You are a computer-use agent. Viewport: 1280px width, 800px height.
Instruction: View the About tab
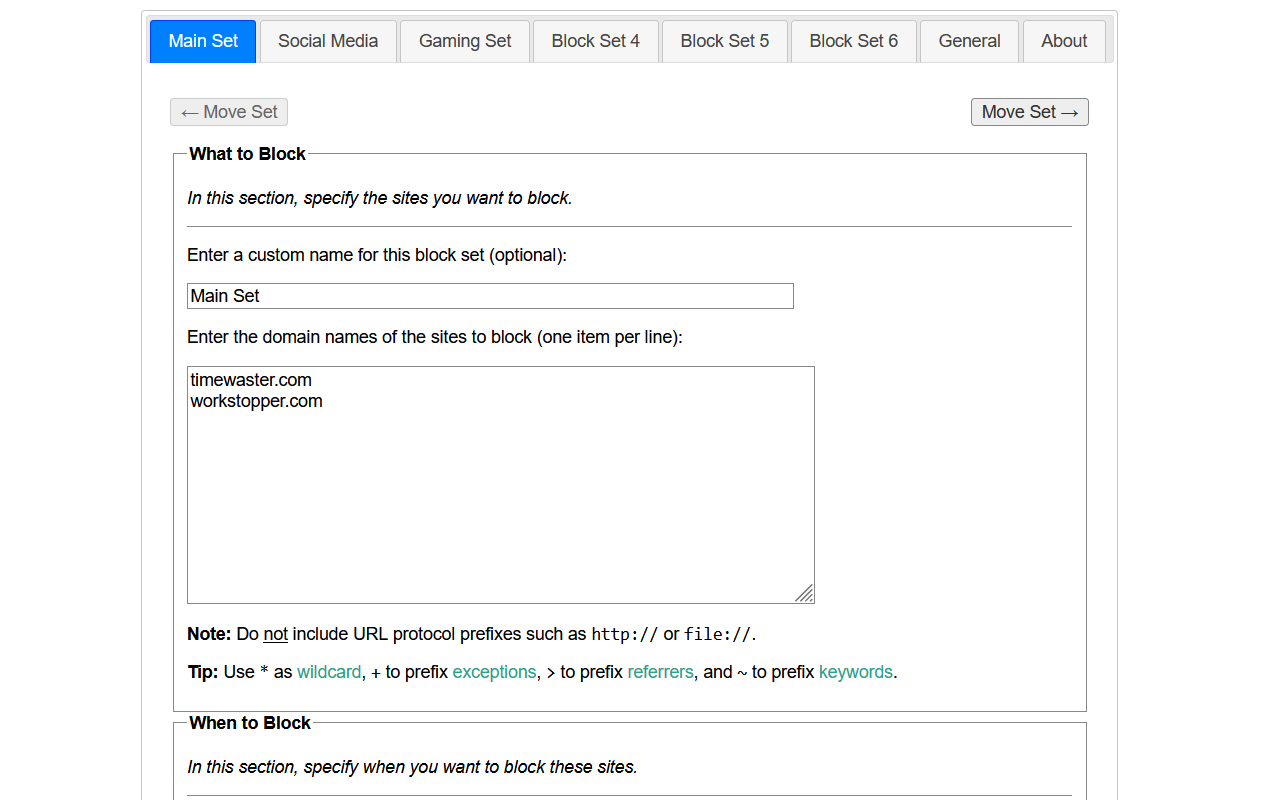[x=1063, y=41]
